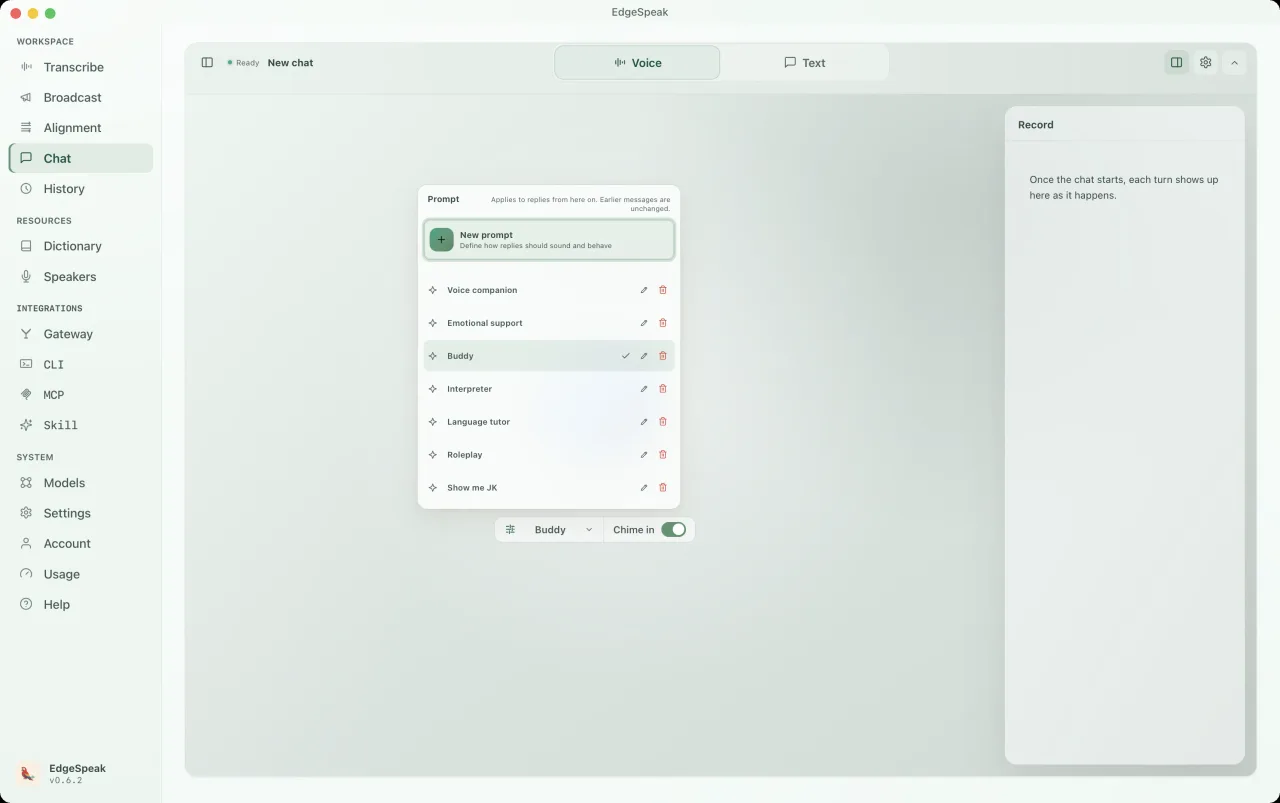The image size is (1280, 803).
Task: Open the Alignment page
Action: [x=81, y=128]
